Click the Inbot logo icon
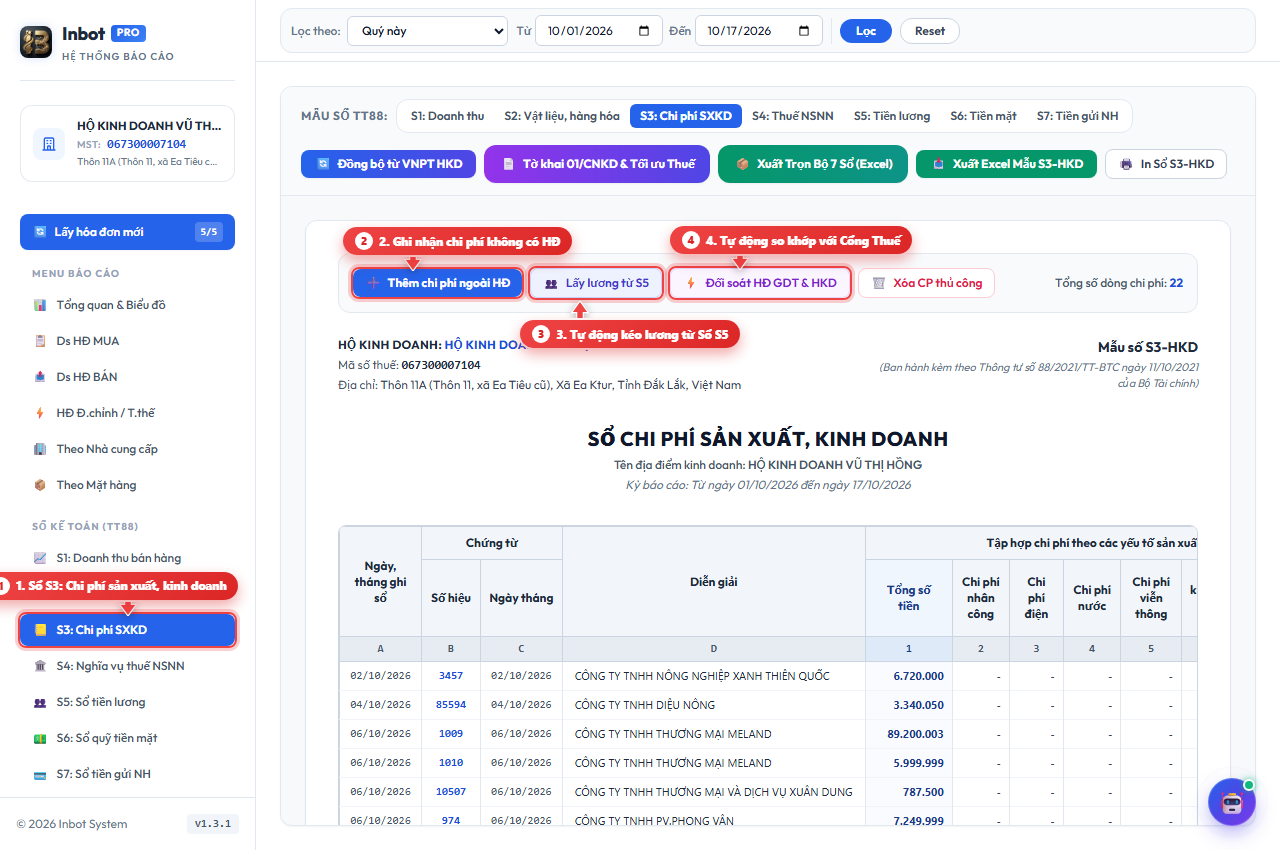The height and width of the screenshot is (850, 1280). (36, 41)
